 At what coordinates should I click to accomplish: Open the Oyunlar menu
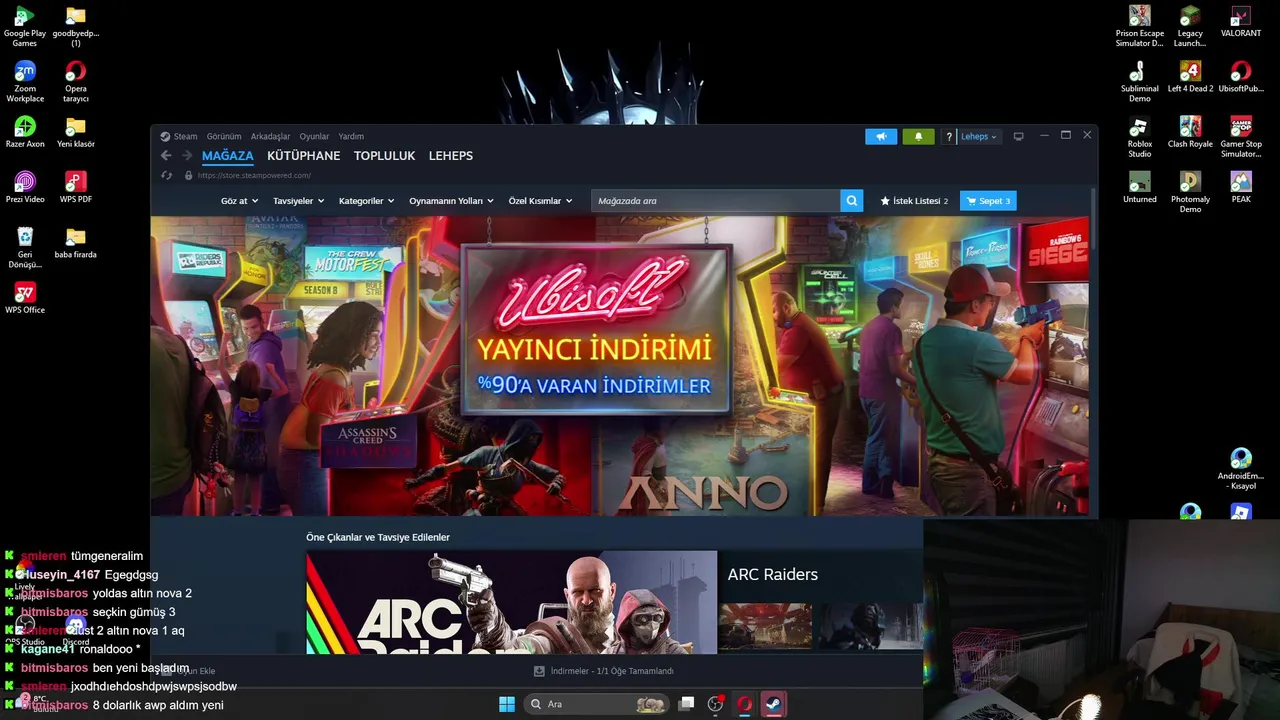tap(314, 136)
